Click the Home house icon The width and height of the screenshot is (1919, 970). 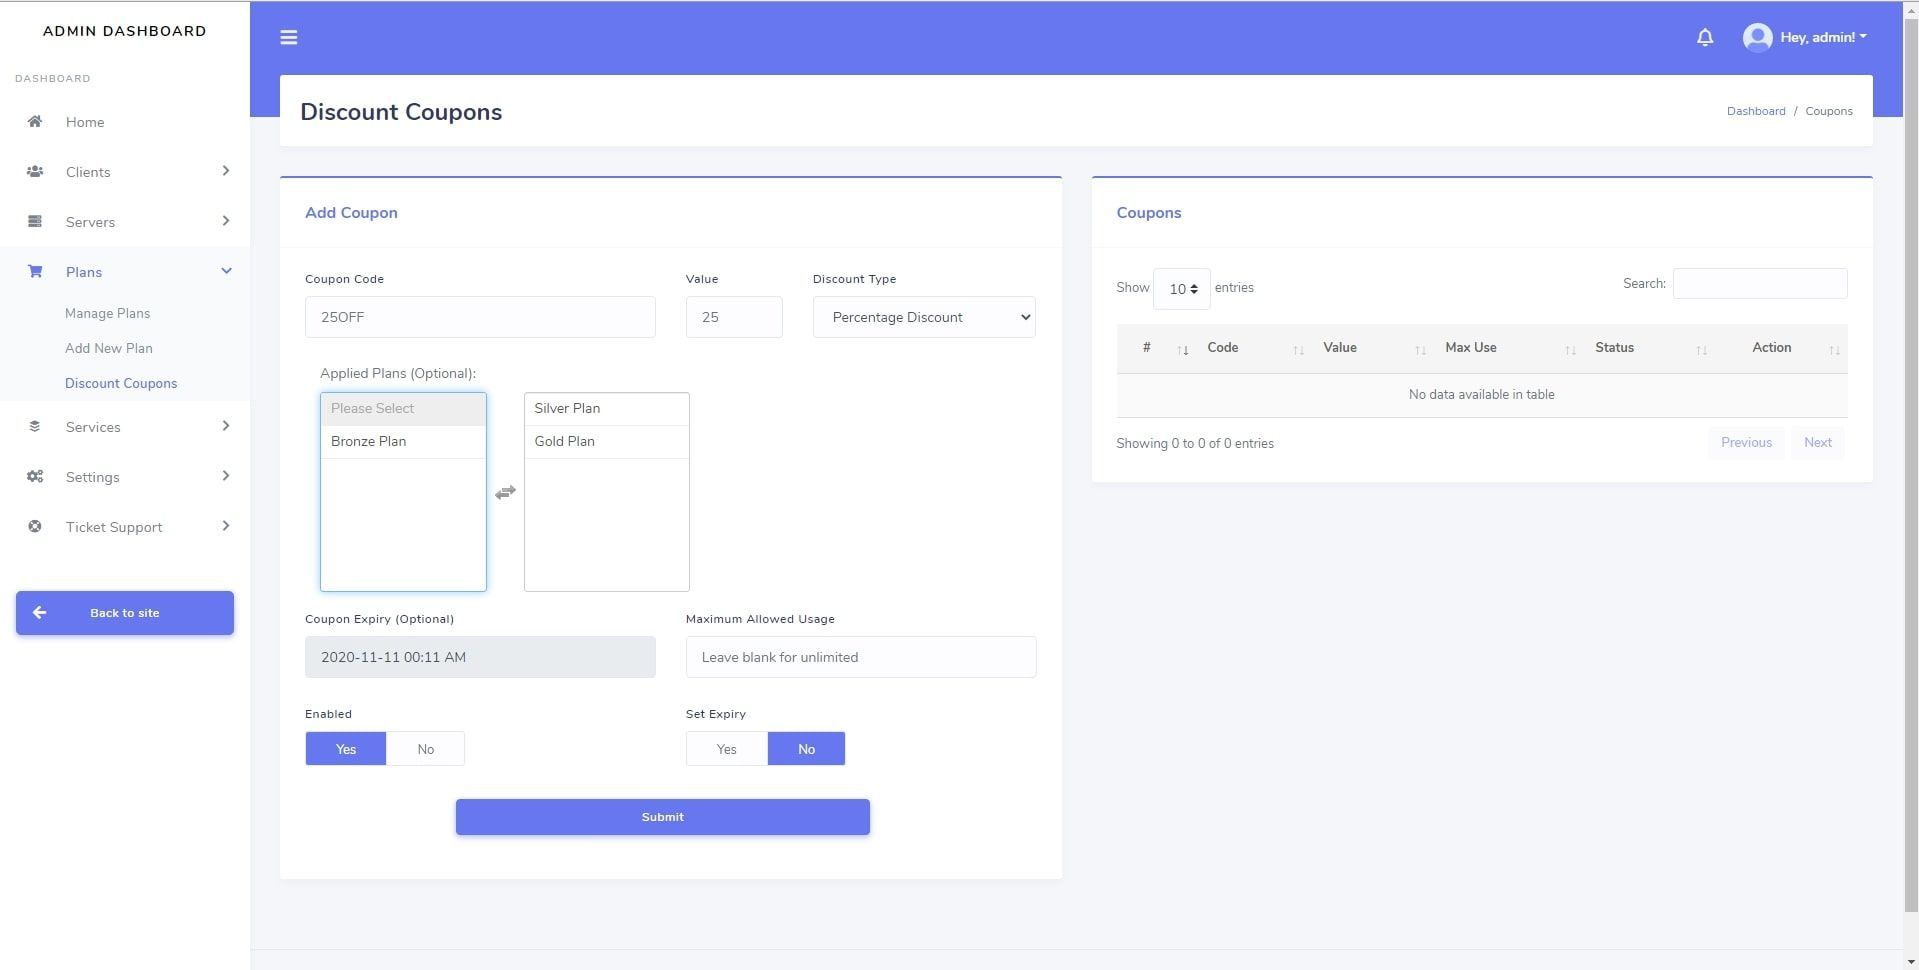point(35,121)
